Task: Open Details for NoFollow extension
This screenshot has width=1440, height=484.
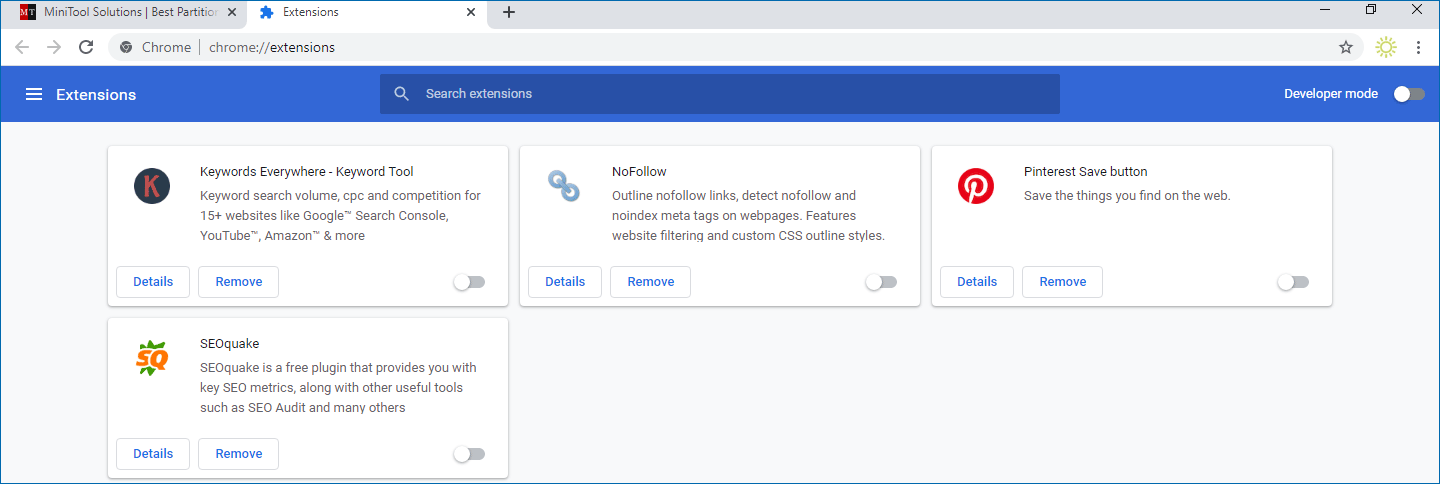Action: [x=565, y=282]
